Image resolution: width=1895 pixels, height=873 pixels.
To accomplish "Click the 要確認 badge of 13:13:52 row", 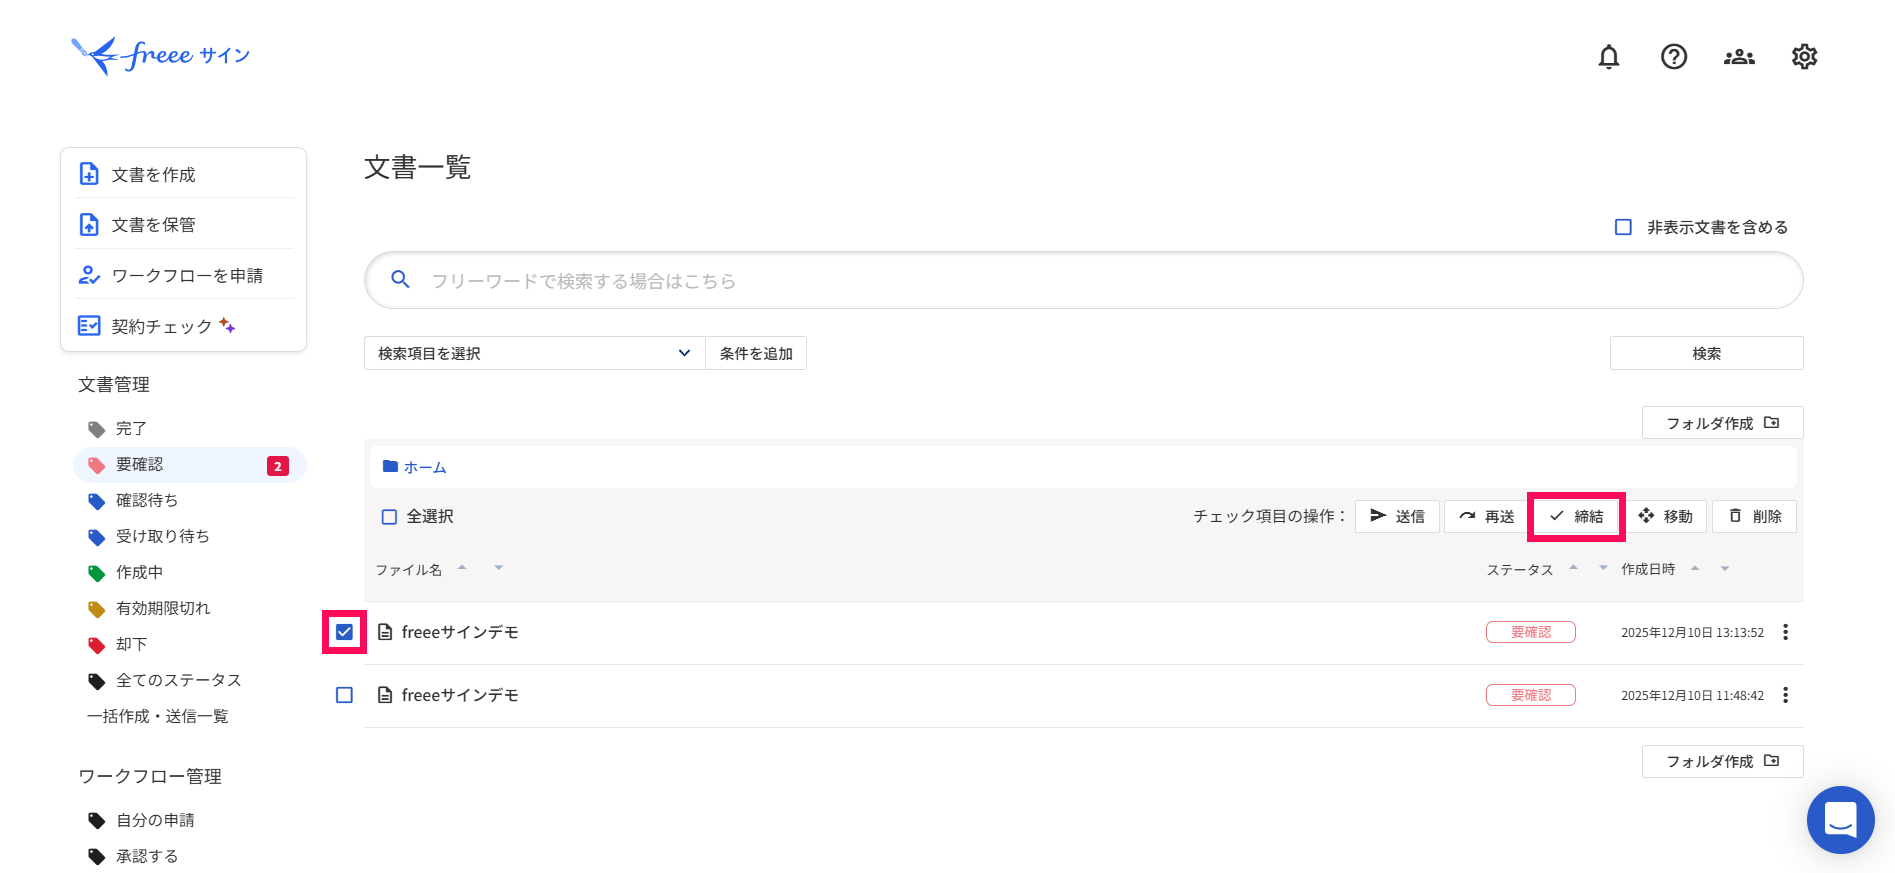I will 1530,632.
